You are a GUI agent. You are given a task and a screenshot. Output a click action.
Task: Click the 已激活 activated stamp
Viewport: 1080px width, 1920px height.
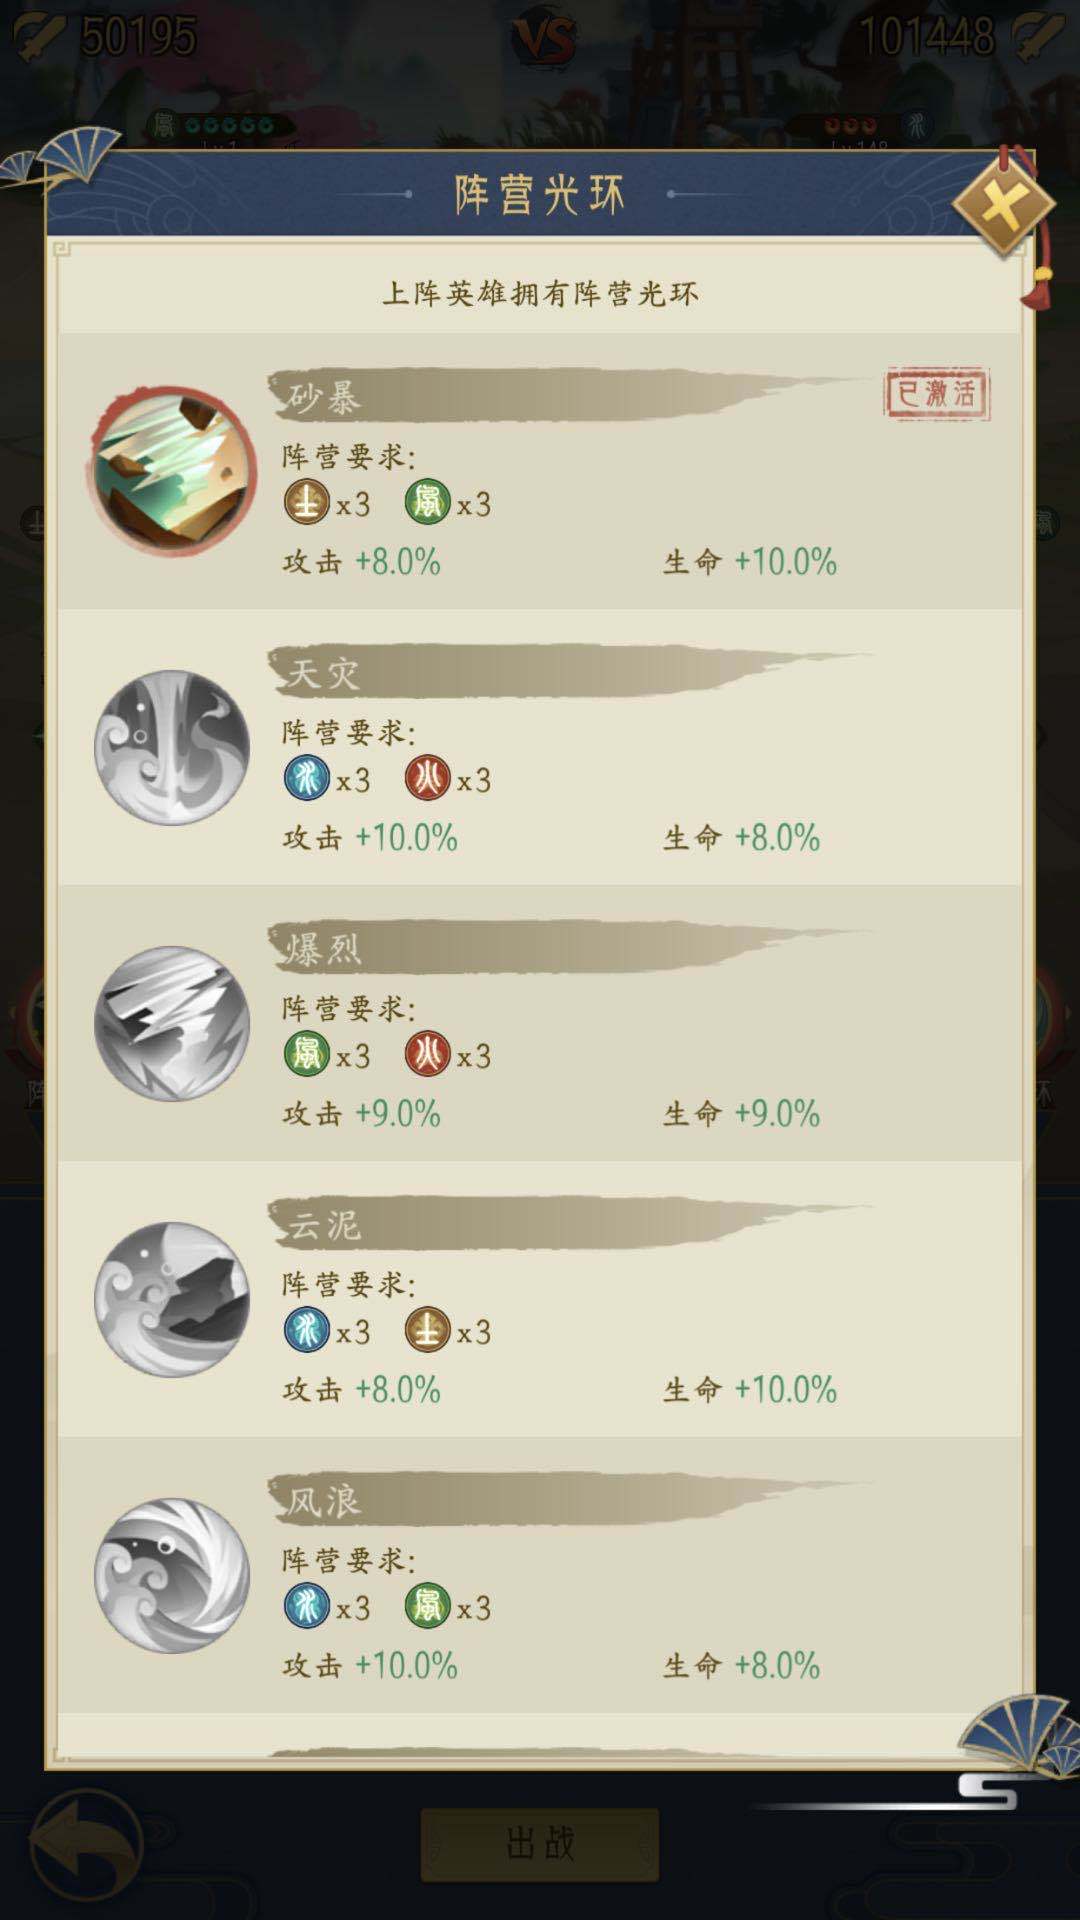[x=937, y=394]
